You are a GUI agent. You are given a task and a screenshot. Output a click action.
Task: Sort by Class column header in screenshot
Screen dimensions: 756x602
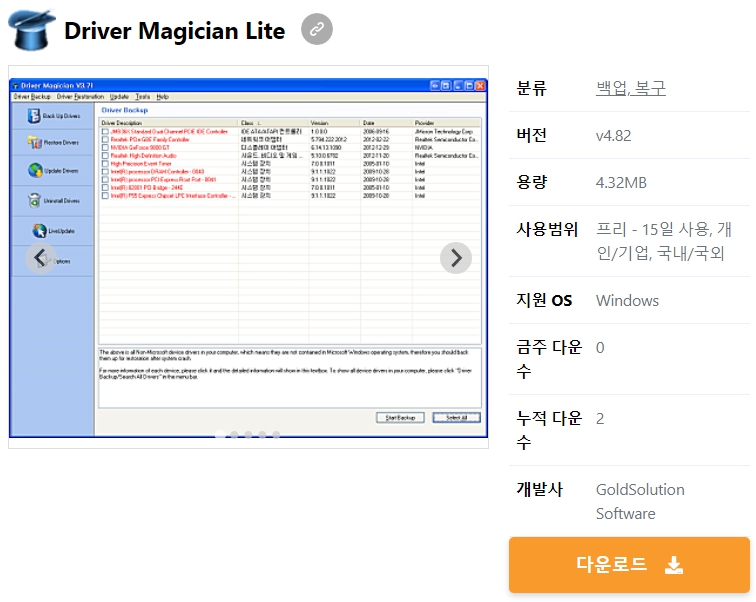[273, 123]
